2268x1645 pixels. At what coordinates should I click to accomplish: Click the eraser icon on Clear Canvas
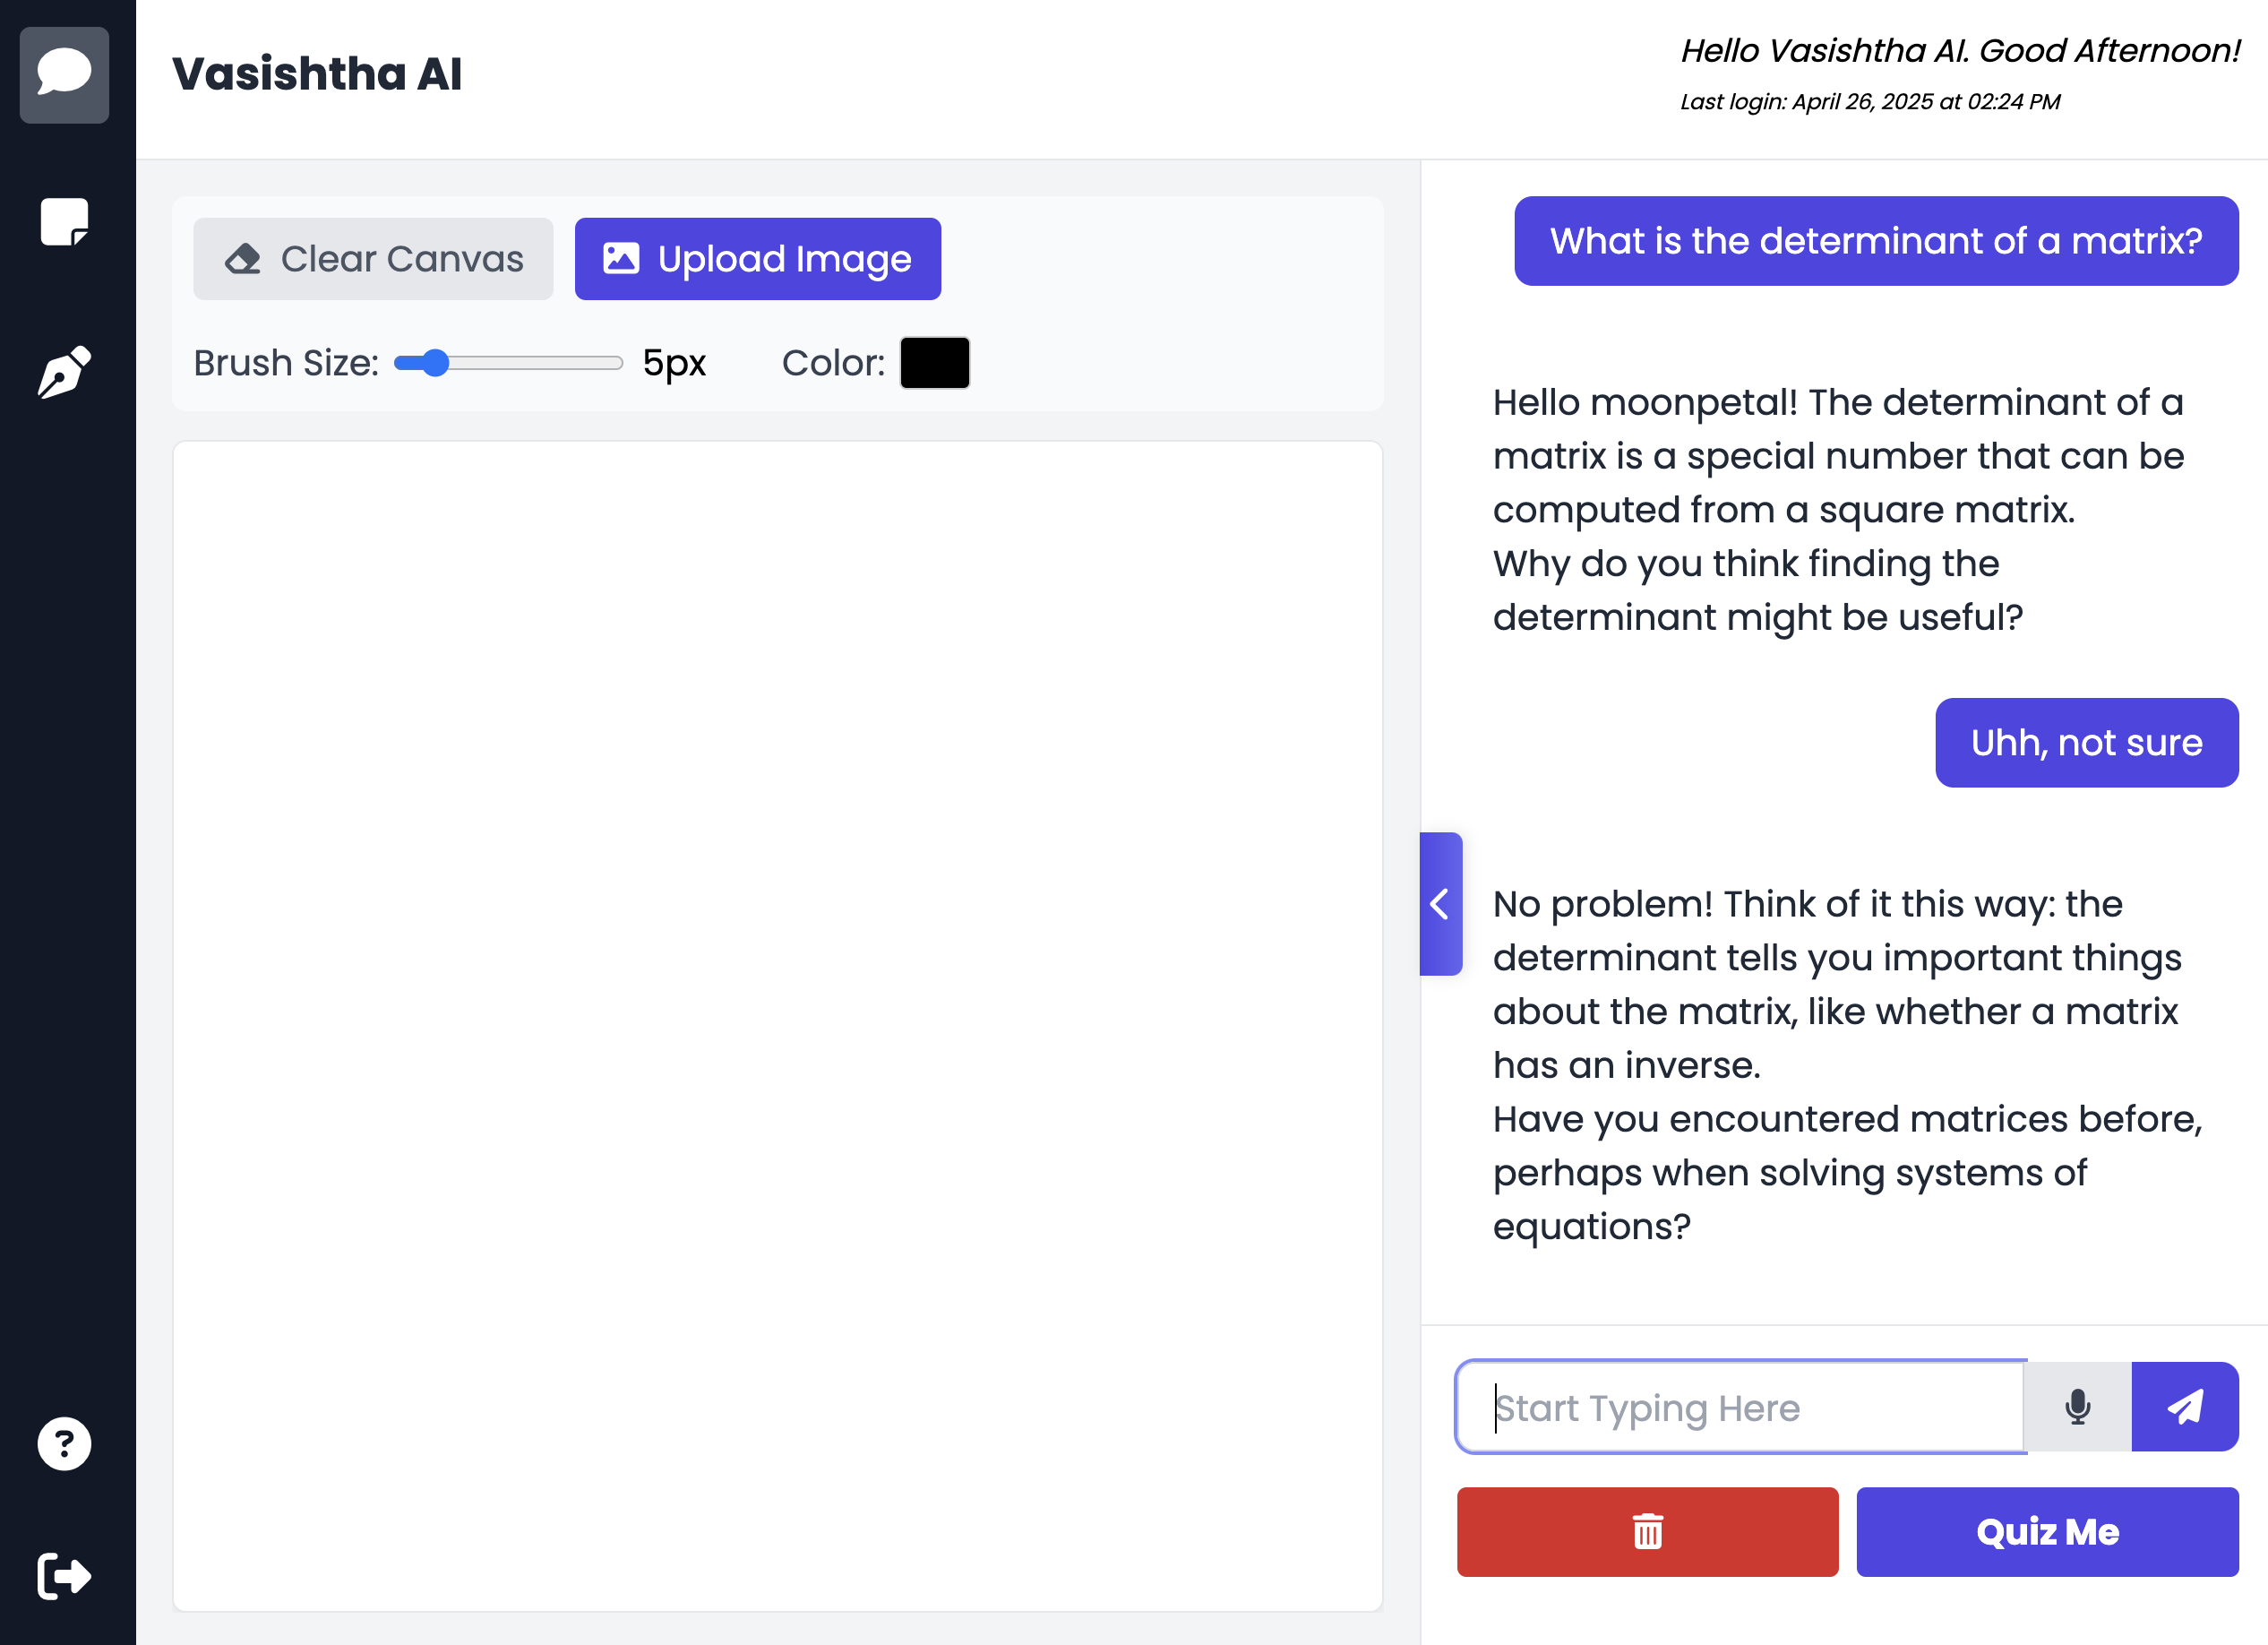242,259
